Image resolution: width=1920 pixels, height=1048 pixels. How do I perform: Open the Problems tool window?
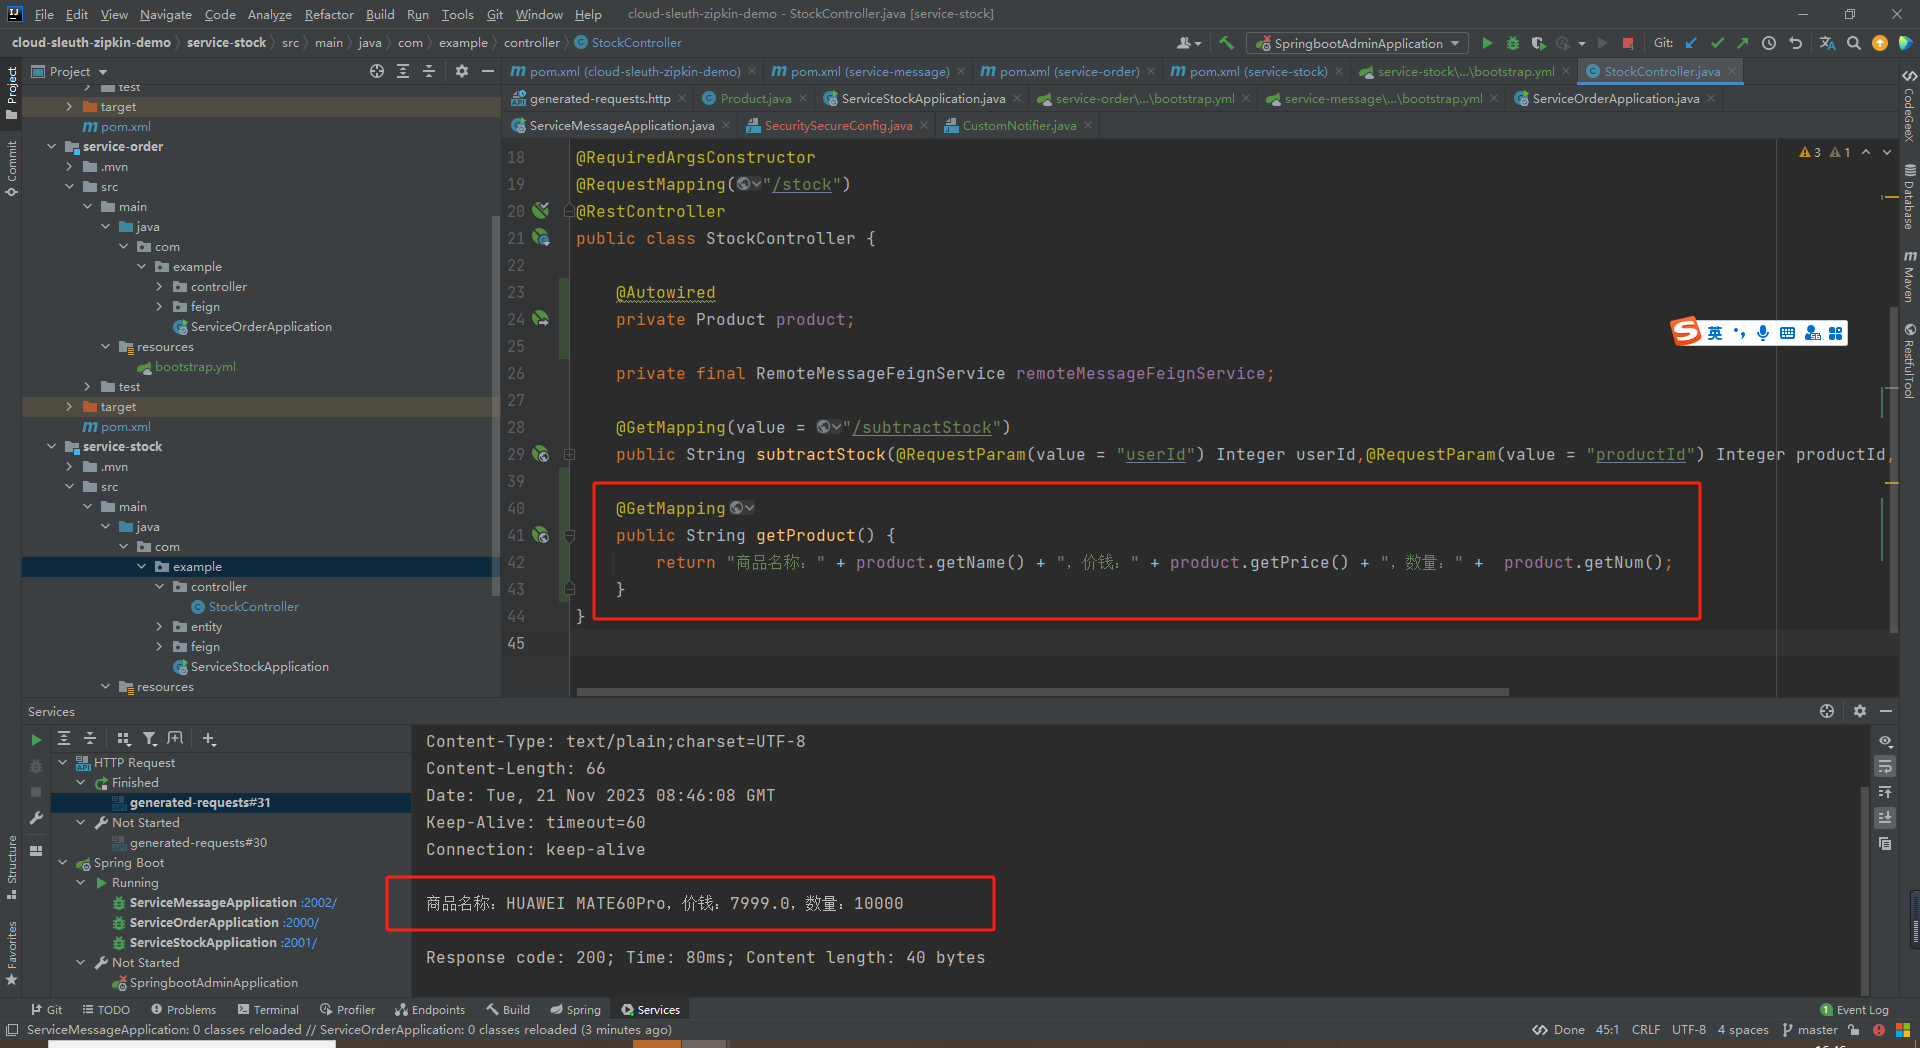pyautogui.click(x=183, y=1010)
